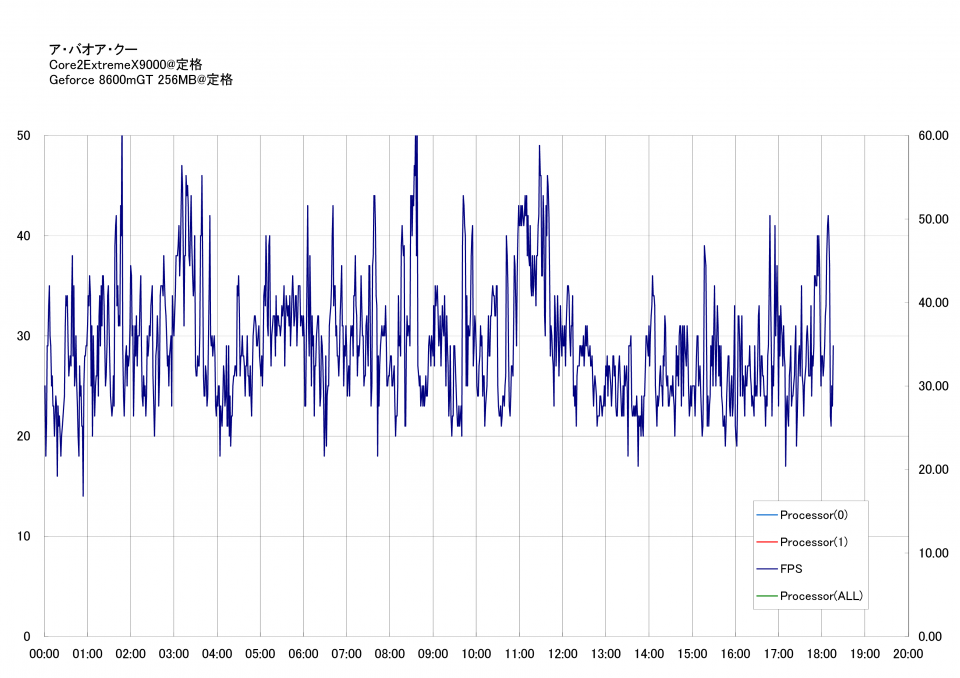Click the 00:00 time axis label
The image size is (960, 678).
[44, 654]
